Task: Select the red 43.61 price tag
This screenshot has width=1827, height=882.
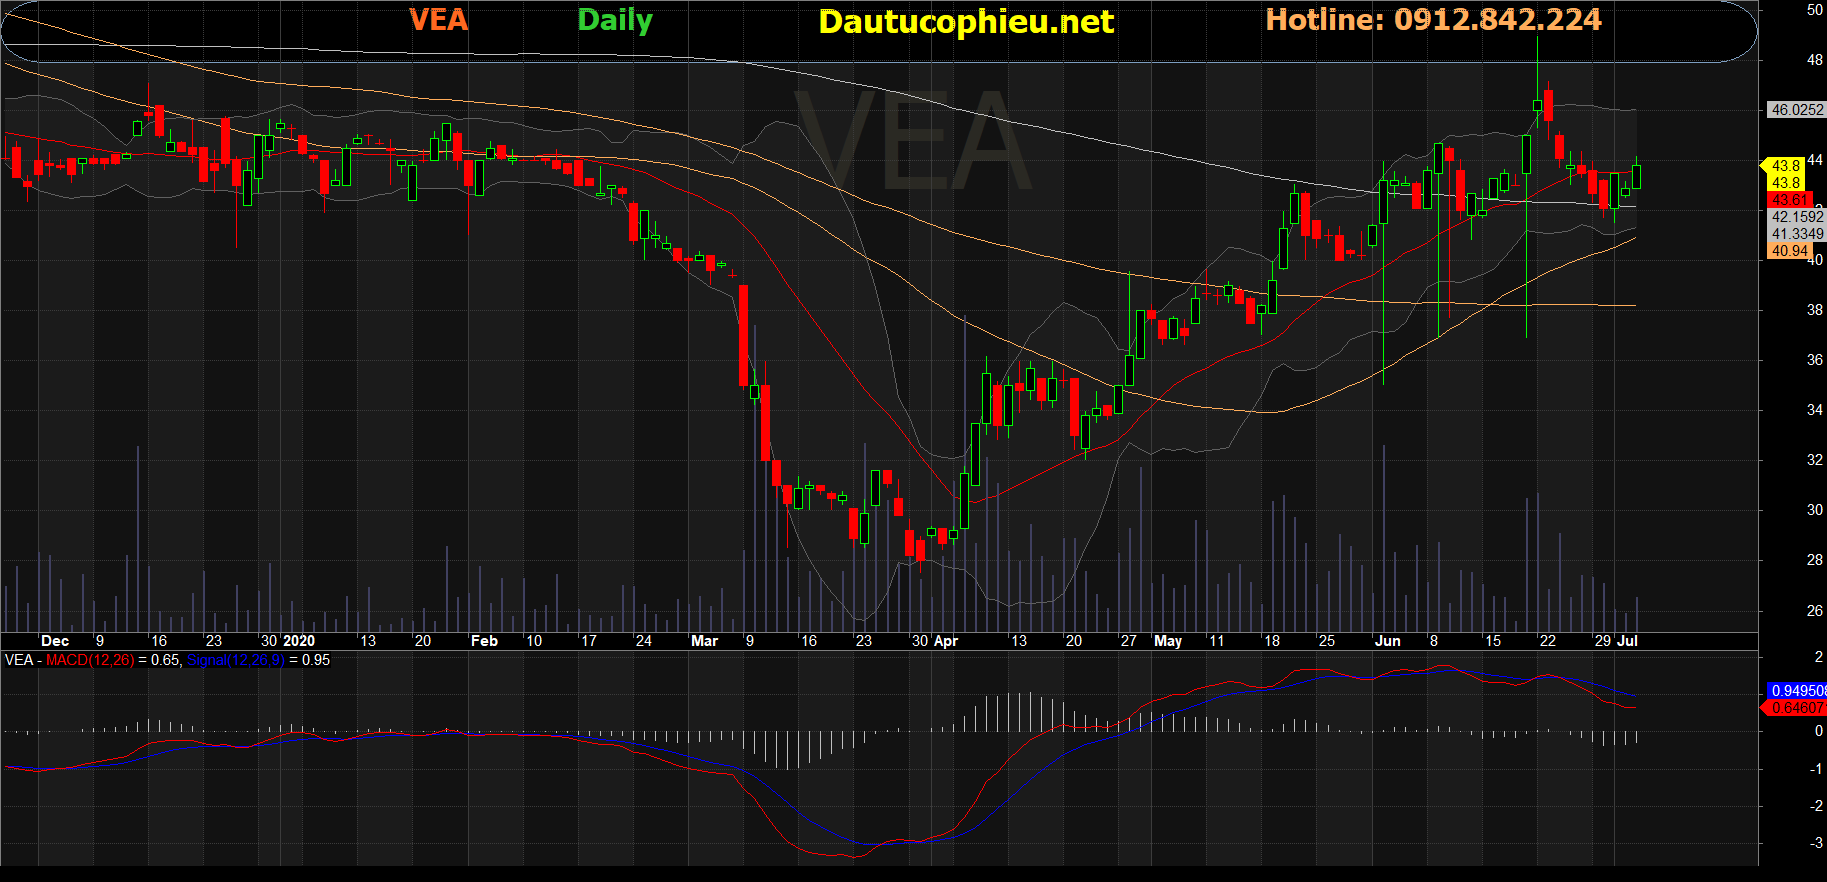Action: (x=1789, y=200)
